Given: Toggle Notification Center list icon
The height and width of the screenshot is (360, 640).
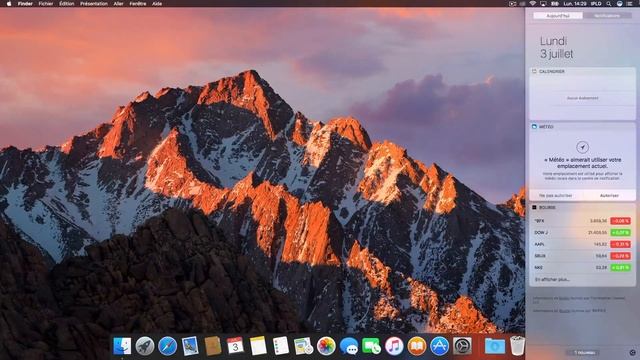Looking at the screenshot, I should pyautogui.click(x=630, y=4).
